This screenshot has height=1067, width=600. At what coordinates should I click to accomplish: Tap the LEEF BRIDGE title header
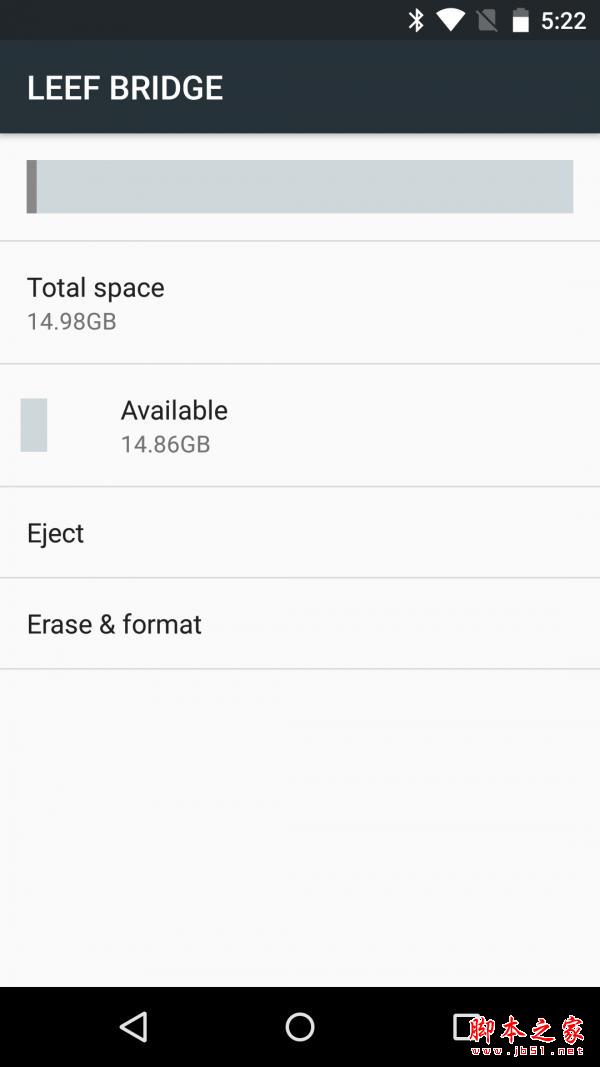[x=125, y=88]
